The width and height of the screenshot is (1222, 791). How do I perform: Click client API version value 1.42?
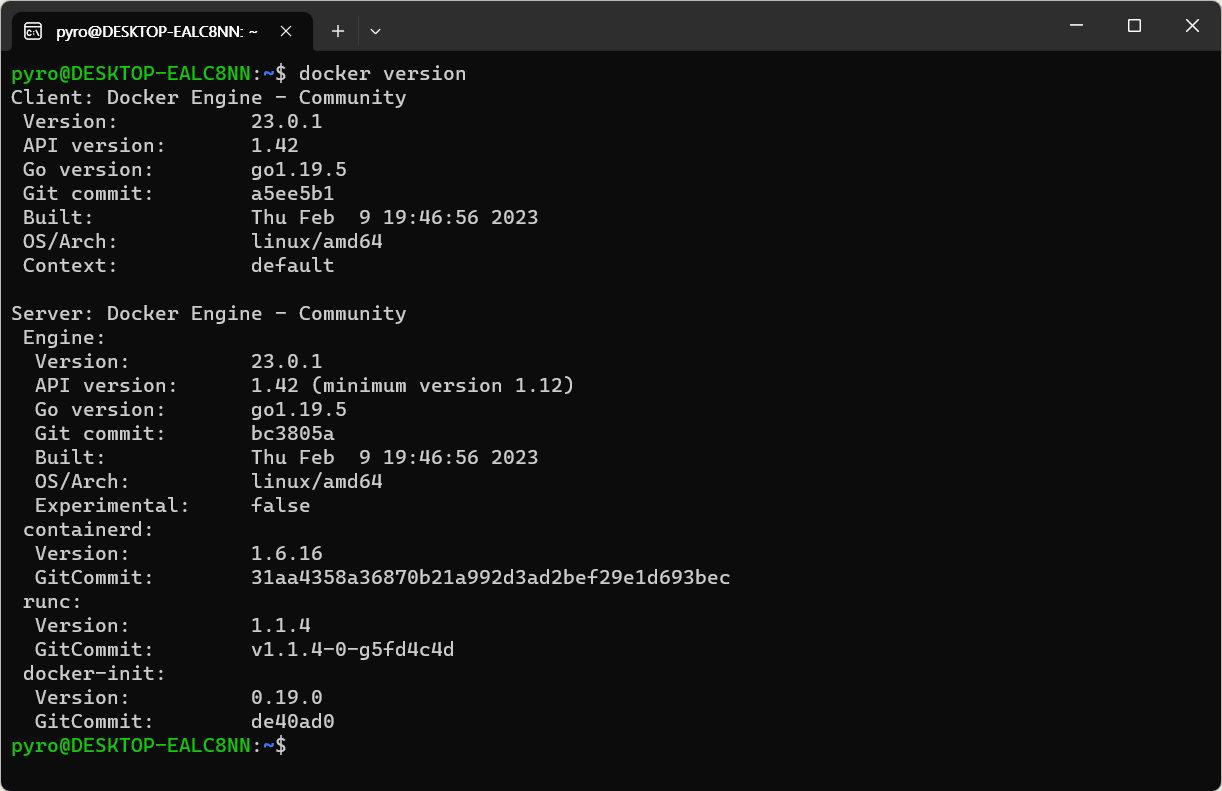click(x=275, y=146)
